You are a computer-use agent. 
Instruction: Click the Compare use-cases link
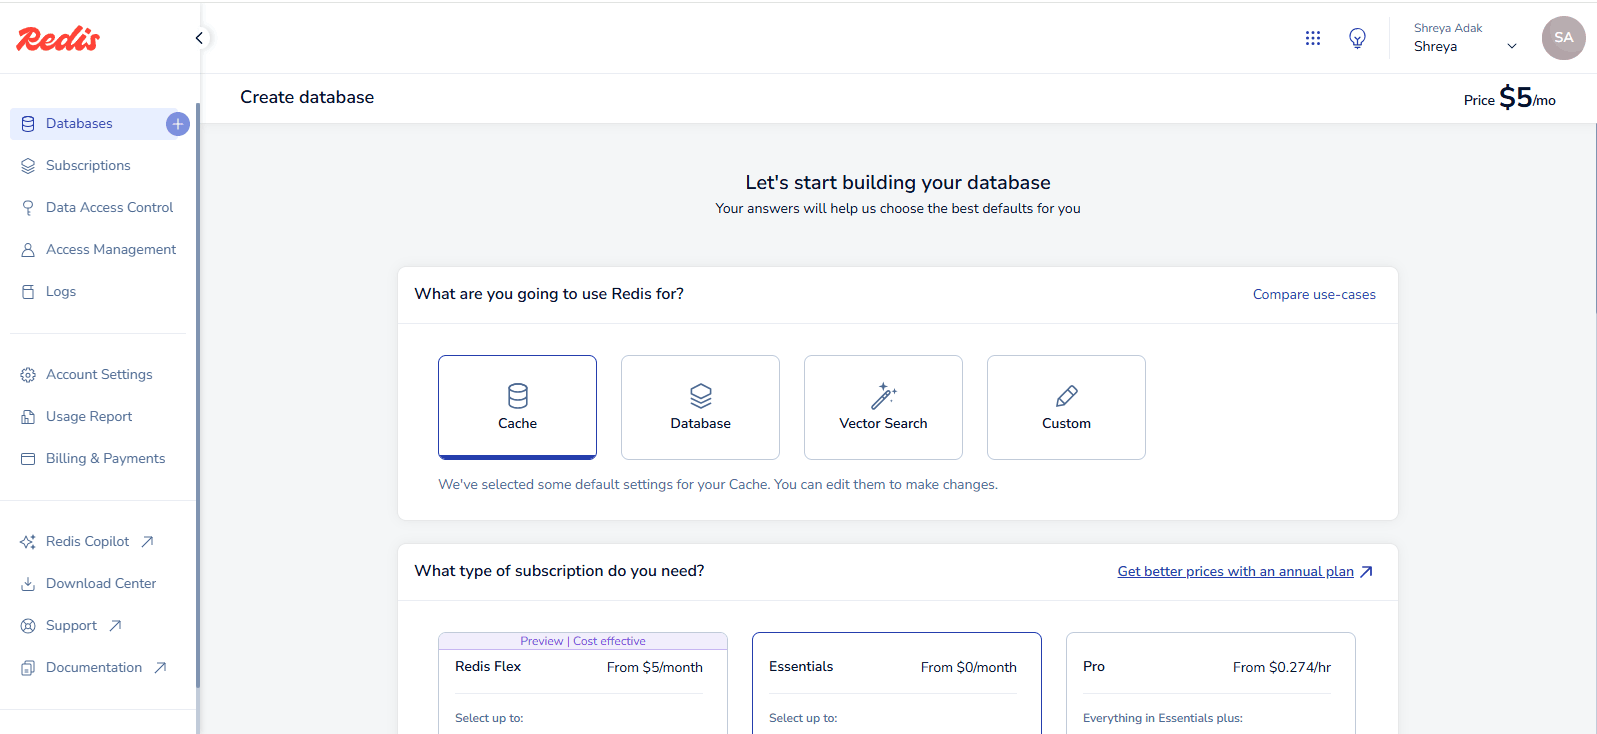point(1314,295)
